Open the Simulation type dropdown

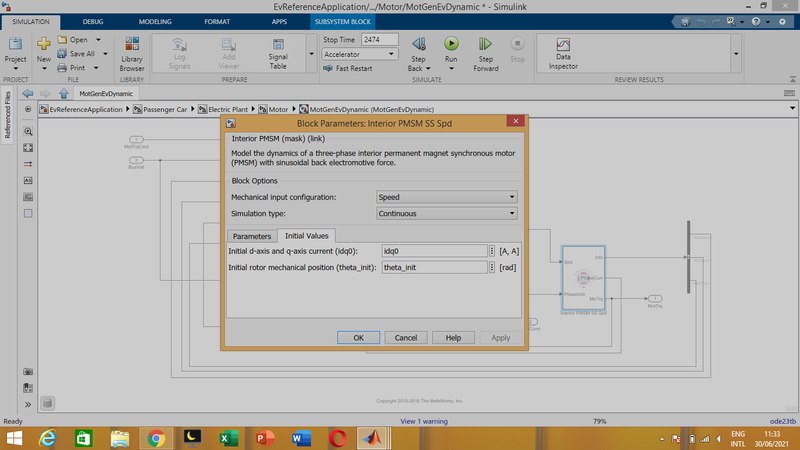click(x=446, y=213)
